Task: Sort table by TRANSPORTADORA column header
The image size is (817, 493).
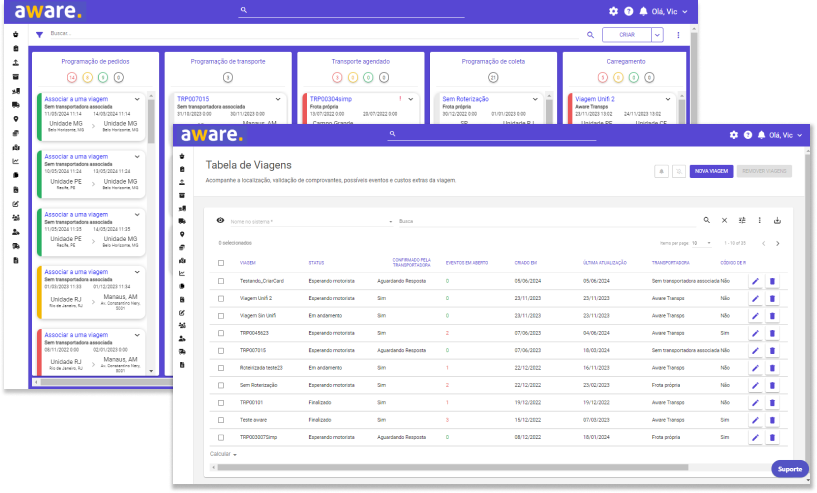Action: coord(671,263)
